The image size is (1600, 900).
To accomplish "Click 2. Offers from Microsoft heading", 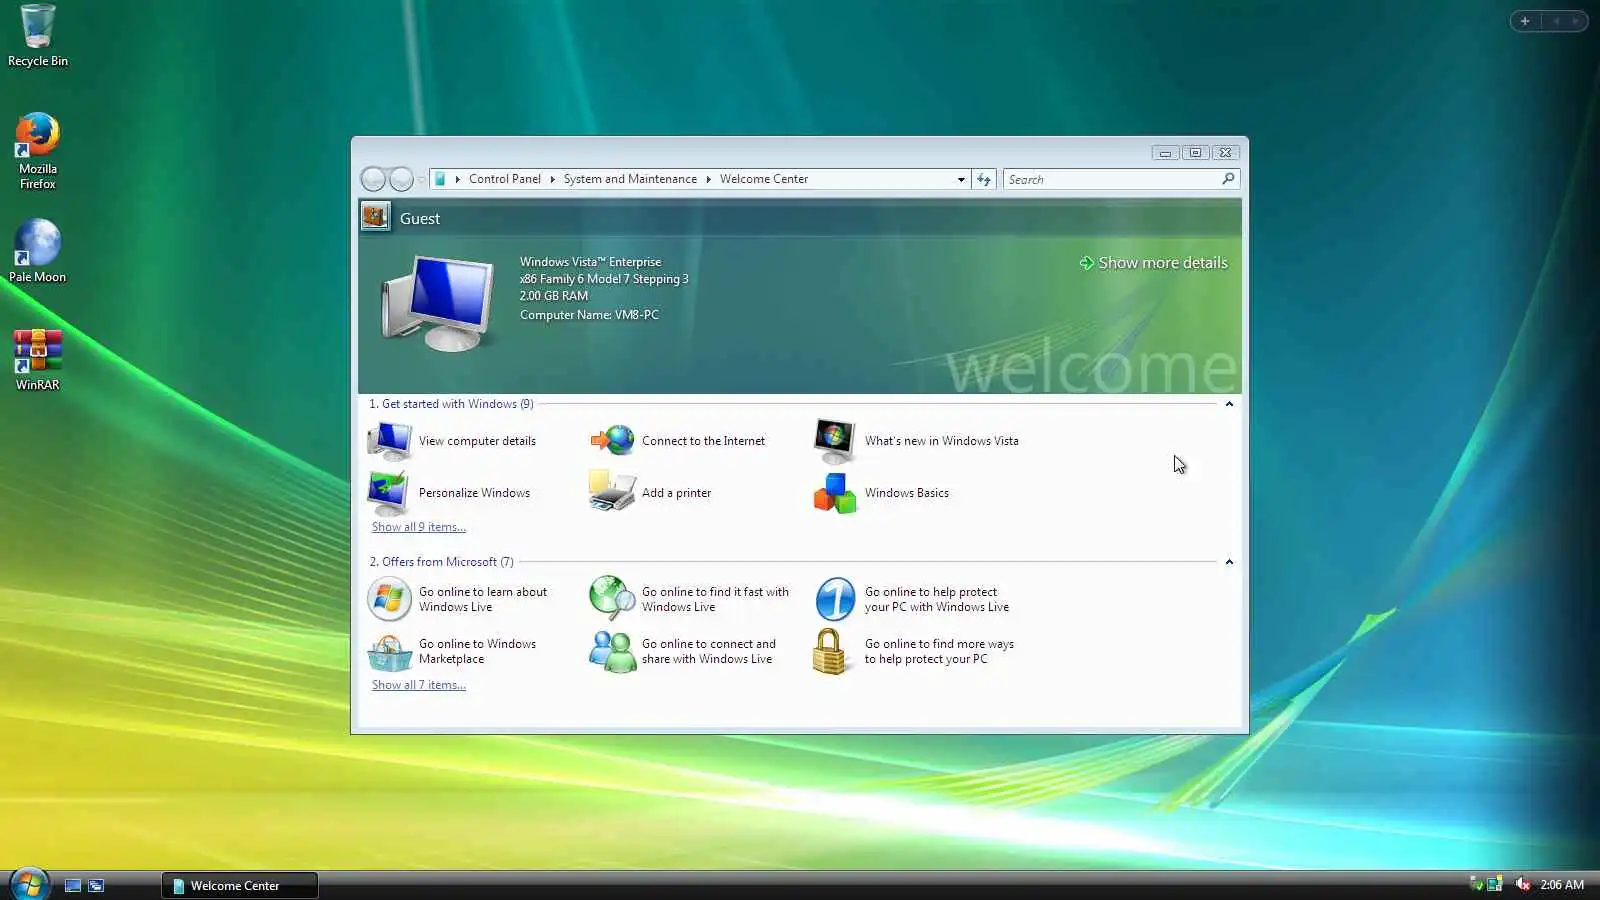I will point(441,562).
